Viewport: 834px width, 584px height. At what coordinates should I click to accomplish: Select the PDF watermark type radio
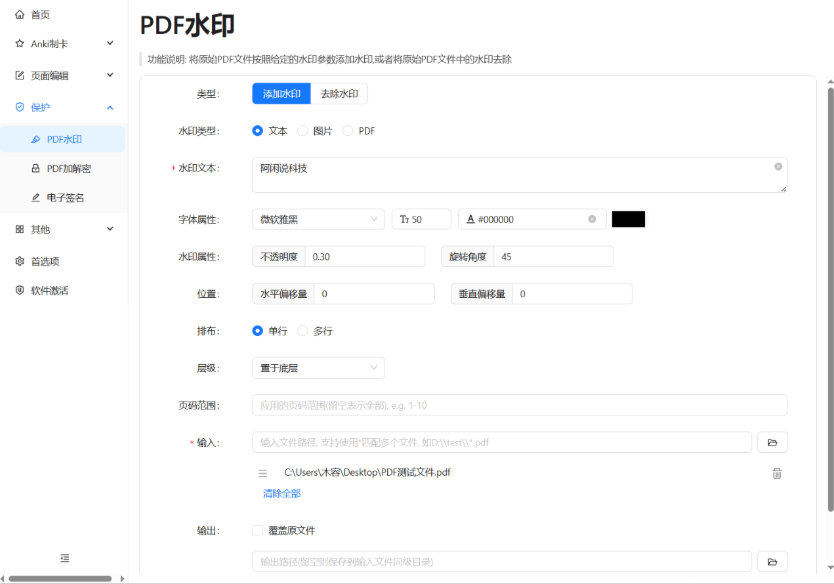click(x=348, y=131)
